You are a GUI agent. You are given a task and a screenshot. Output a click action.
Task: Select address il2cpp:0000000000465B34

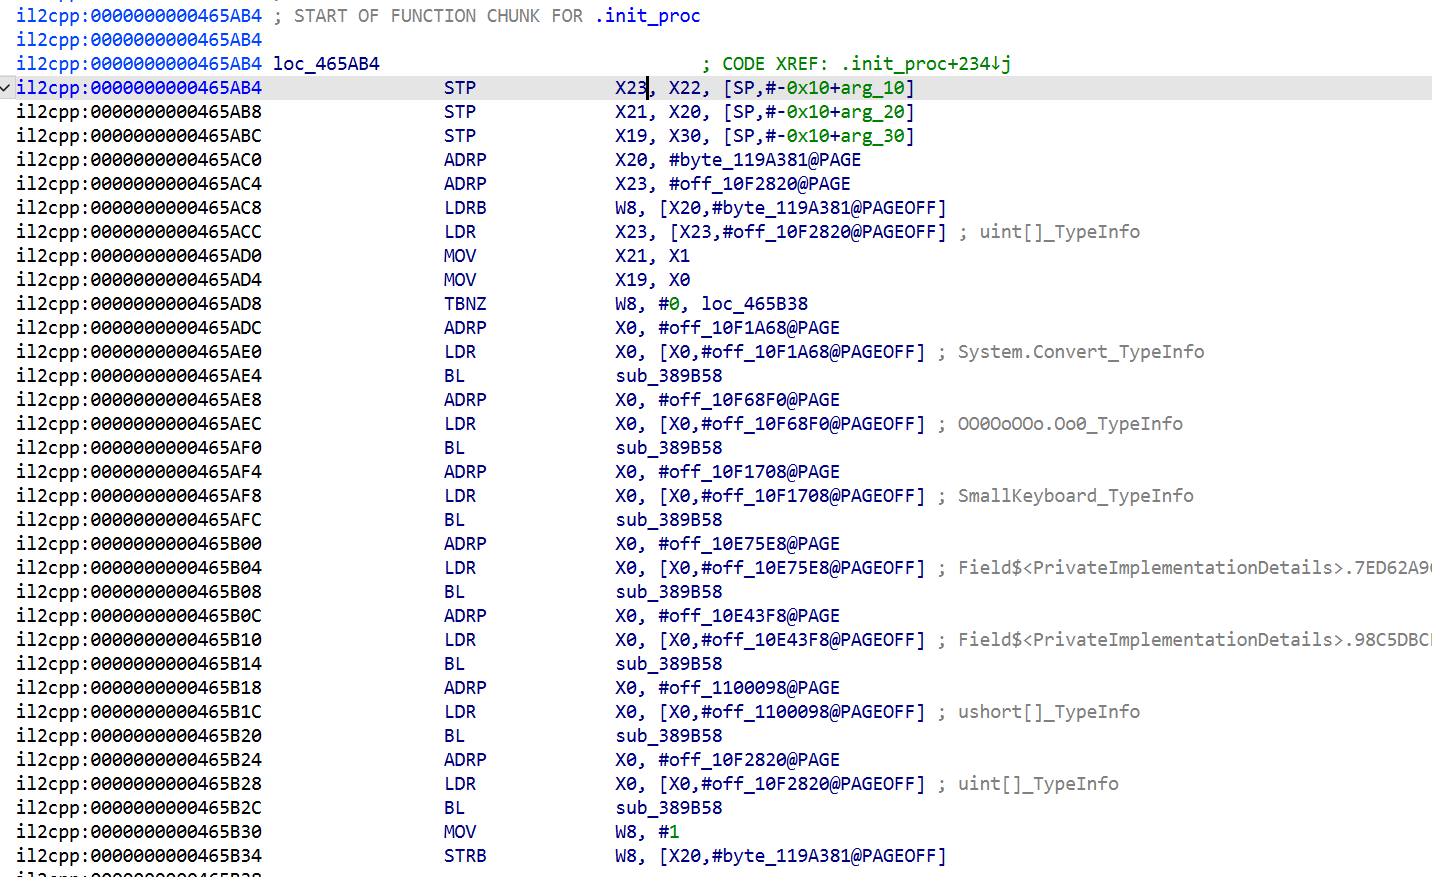tap(139, 856)
